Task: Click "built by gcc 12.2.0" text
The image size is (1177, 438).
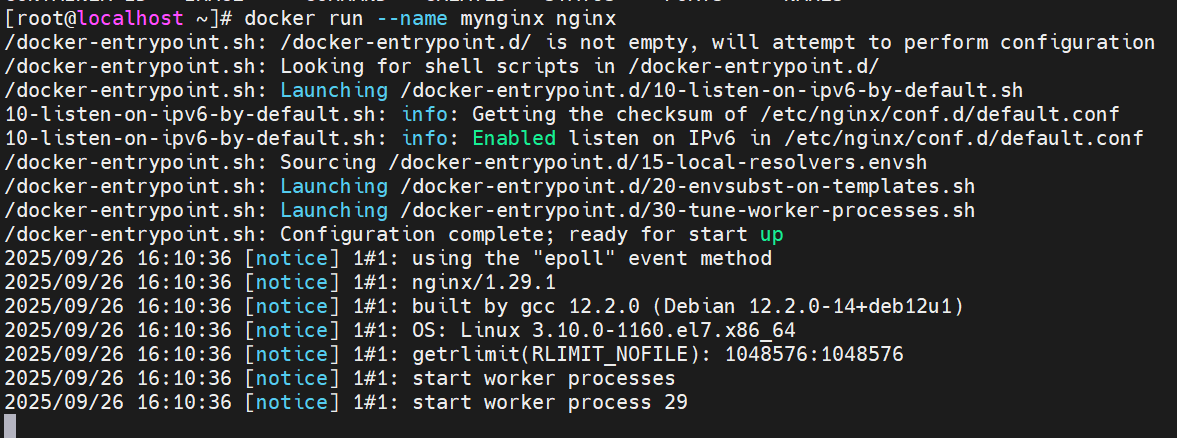Action: 526,307
